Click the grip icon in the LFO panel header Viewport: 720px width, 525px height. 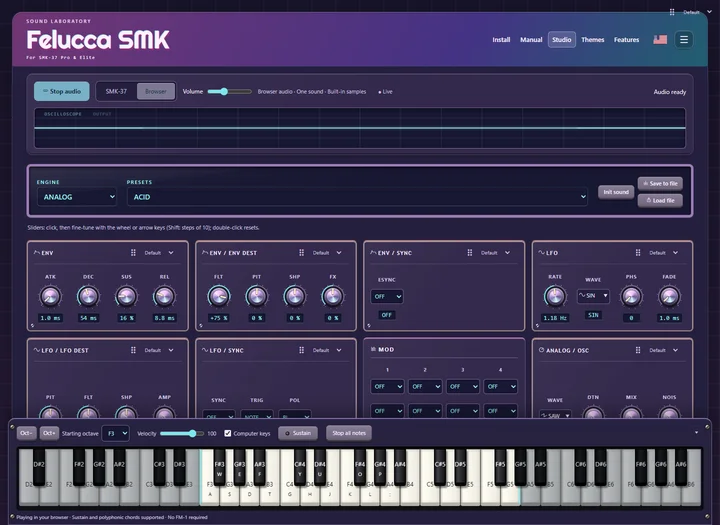(638, 253)
